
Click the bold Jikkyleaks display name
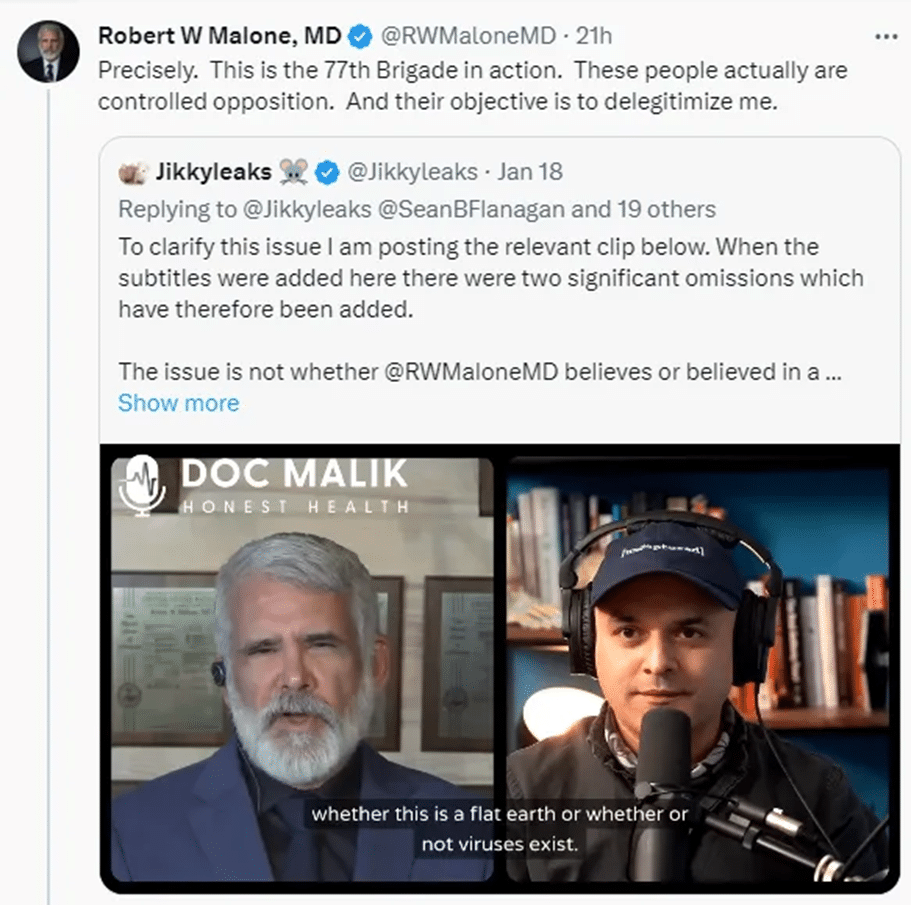(x=213, y=172)
